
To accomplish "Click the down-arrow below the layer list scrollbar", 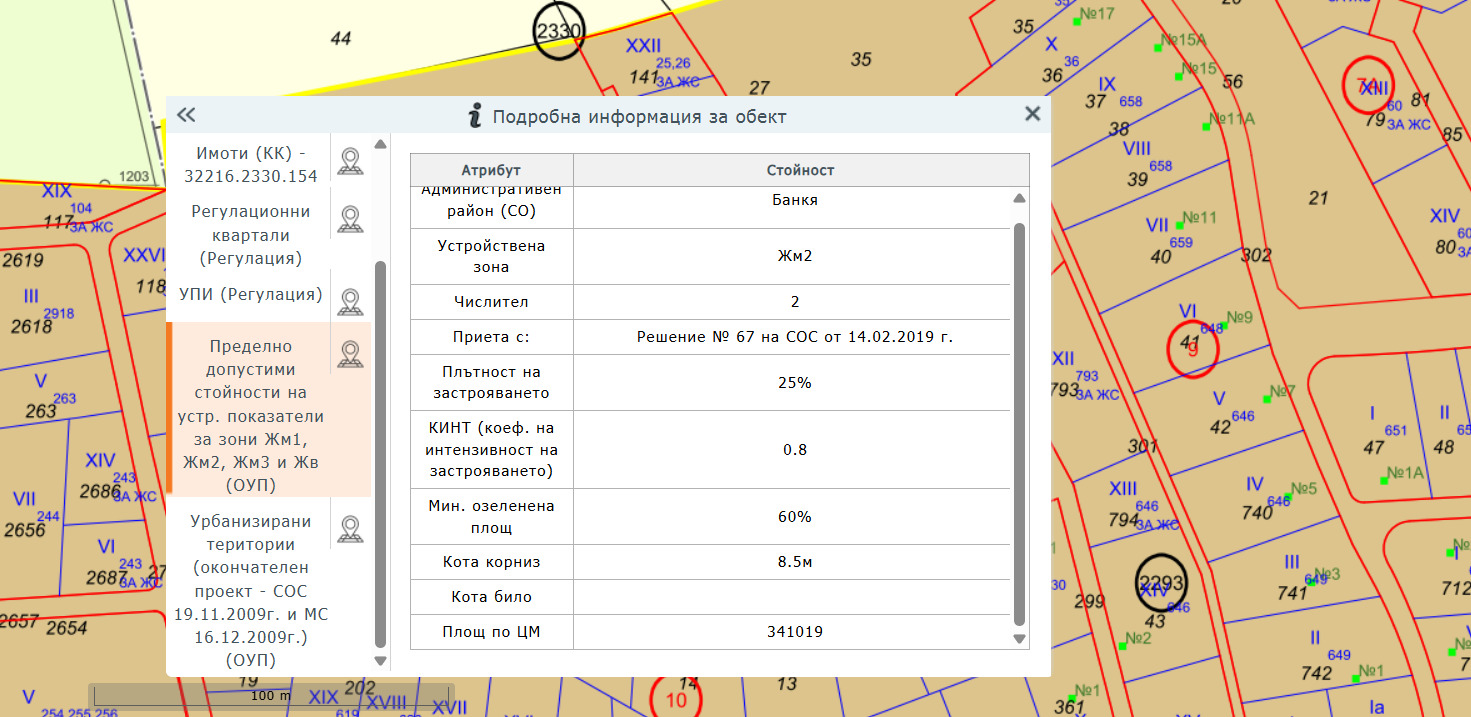I will 379,661.
